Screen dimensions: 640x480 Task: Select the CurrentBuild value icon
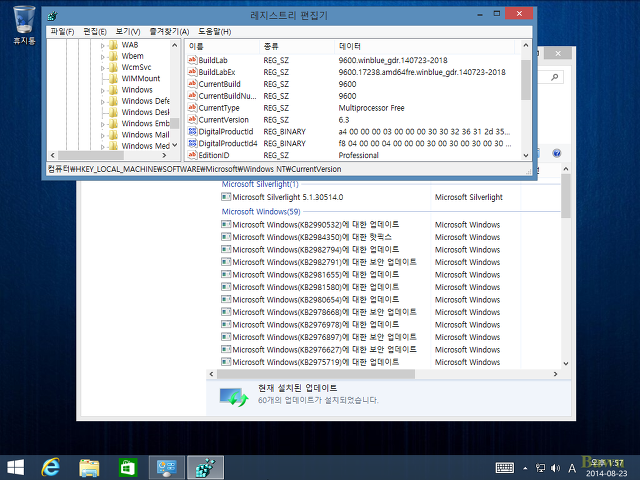tap(192, 84)
